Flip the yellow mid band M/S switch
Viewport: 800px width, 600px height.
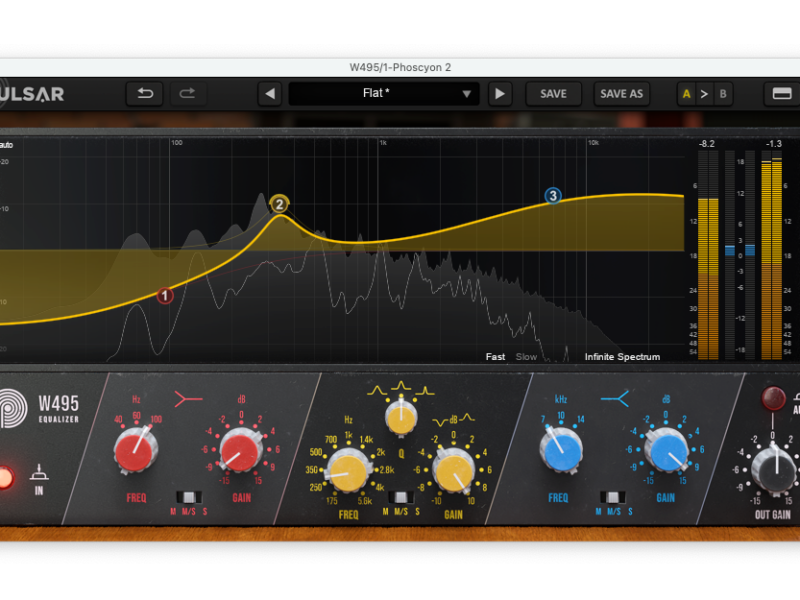[x=401, y=497]
